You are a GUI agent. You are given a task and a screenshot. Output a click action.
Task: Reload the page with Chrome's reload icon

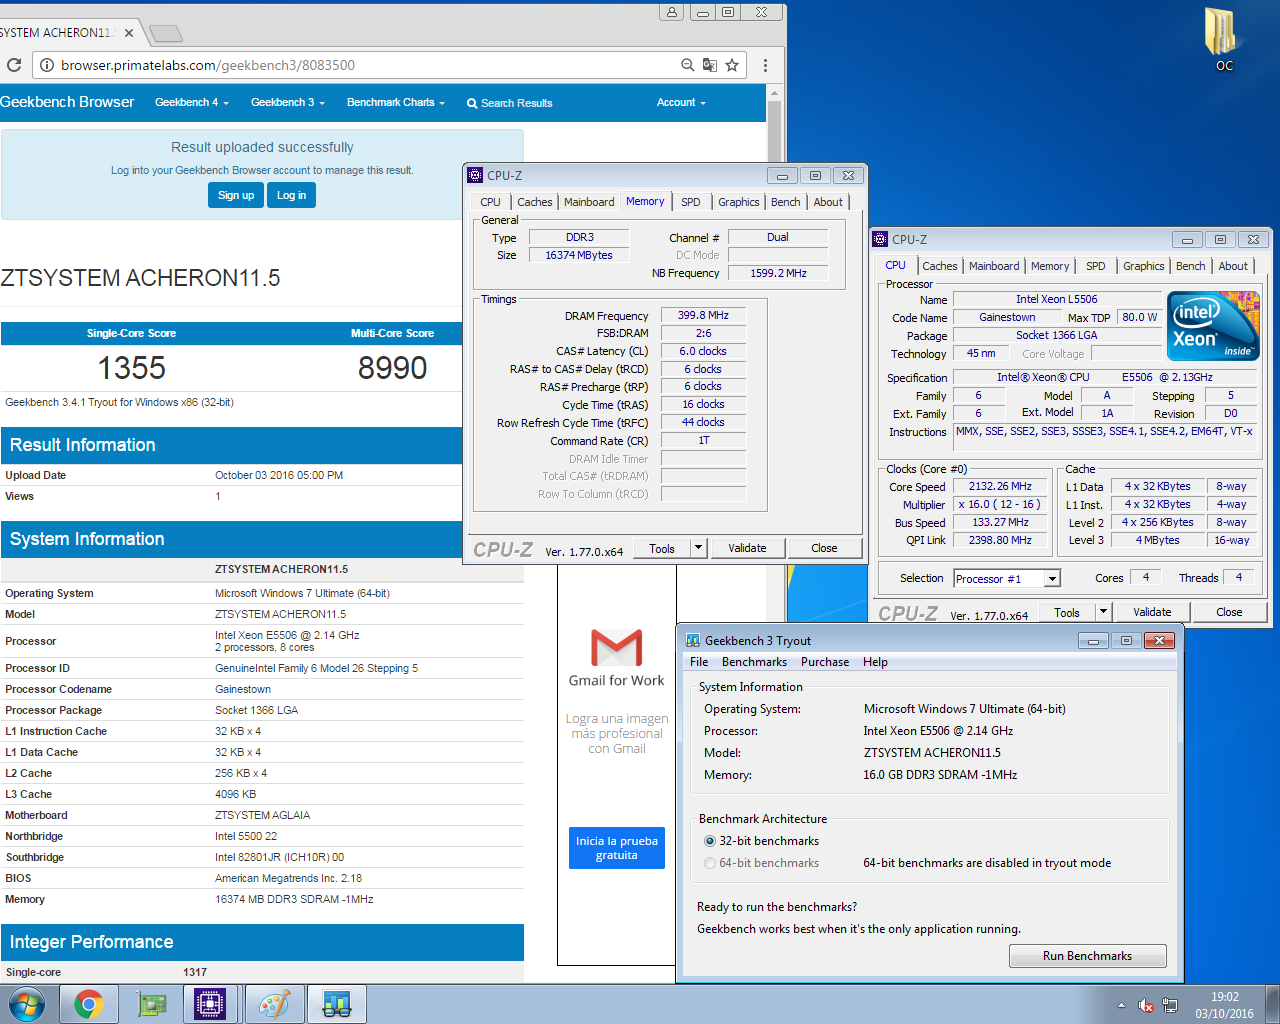[14, 65]
